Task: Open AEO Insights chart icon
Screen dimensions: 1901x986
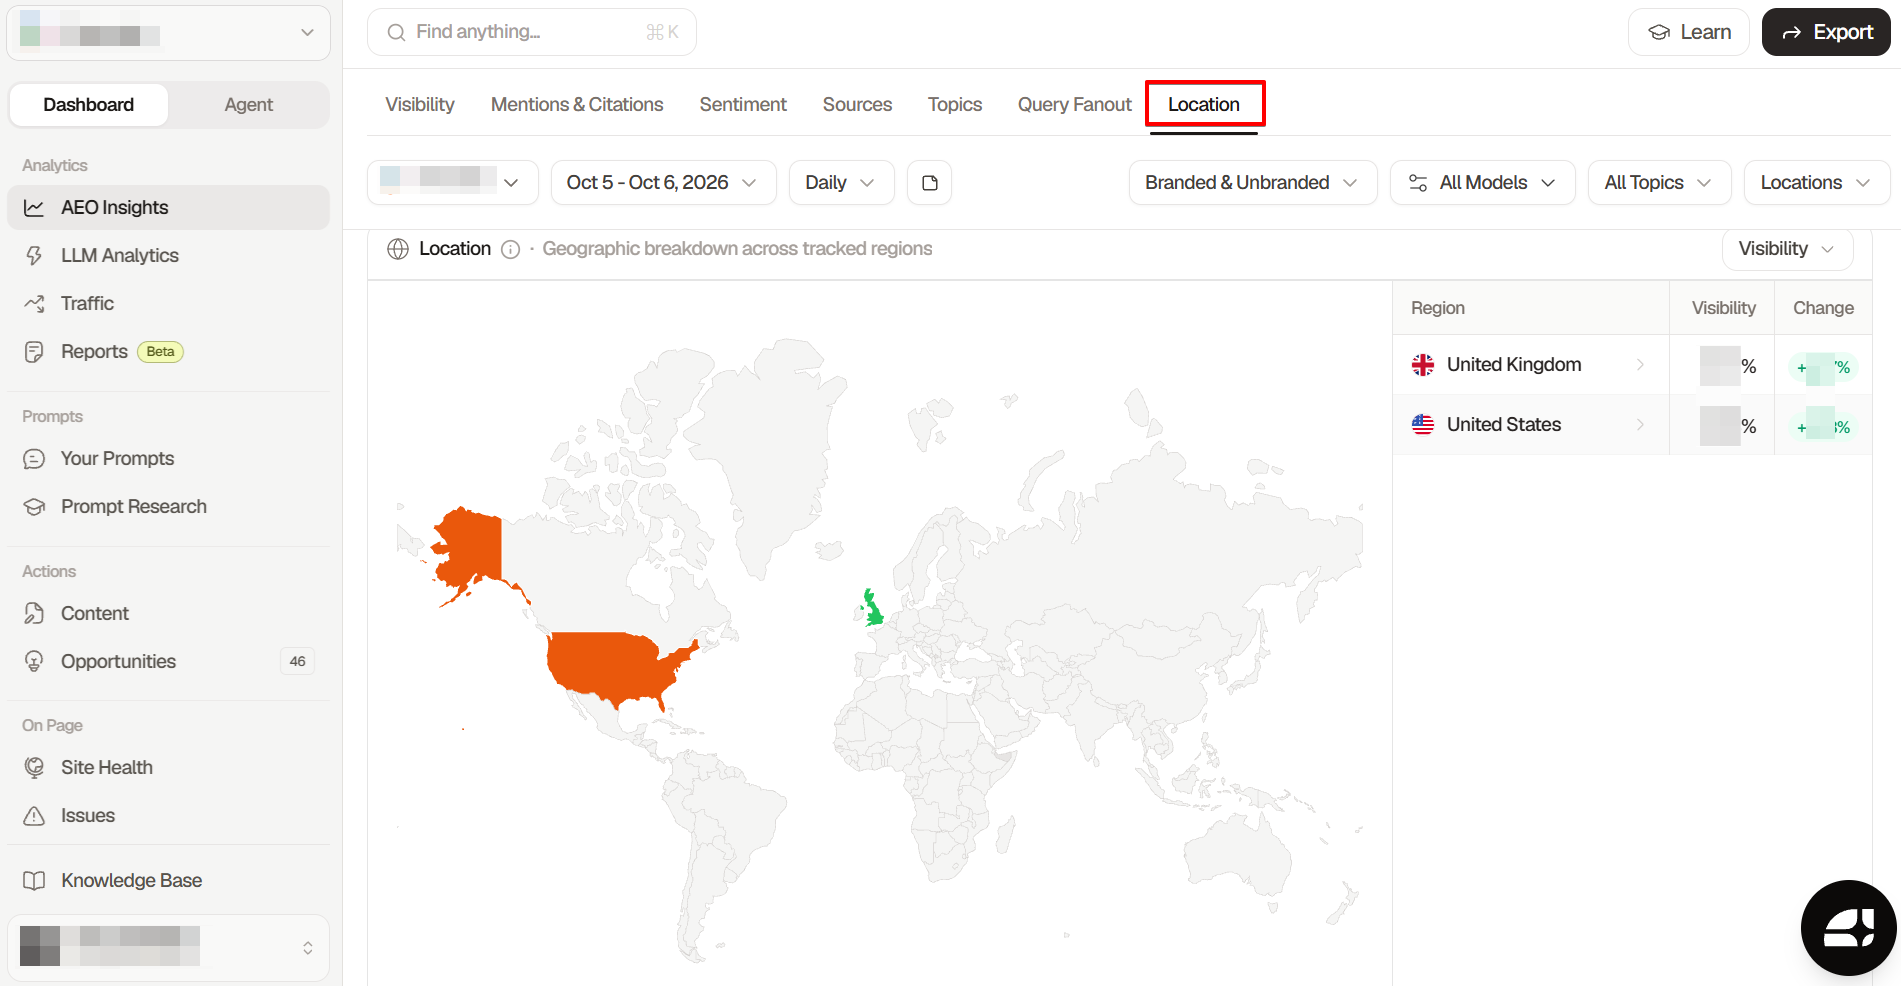Action: (34, 208)
